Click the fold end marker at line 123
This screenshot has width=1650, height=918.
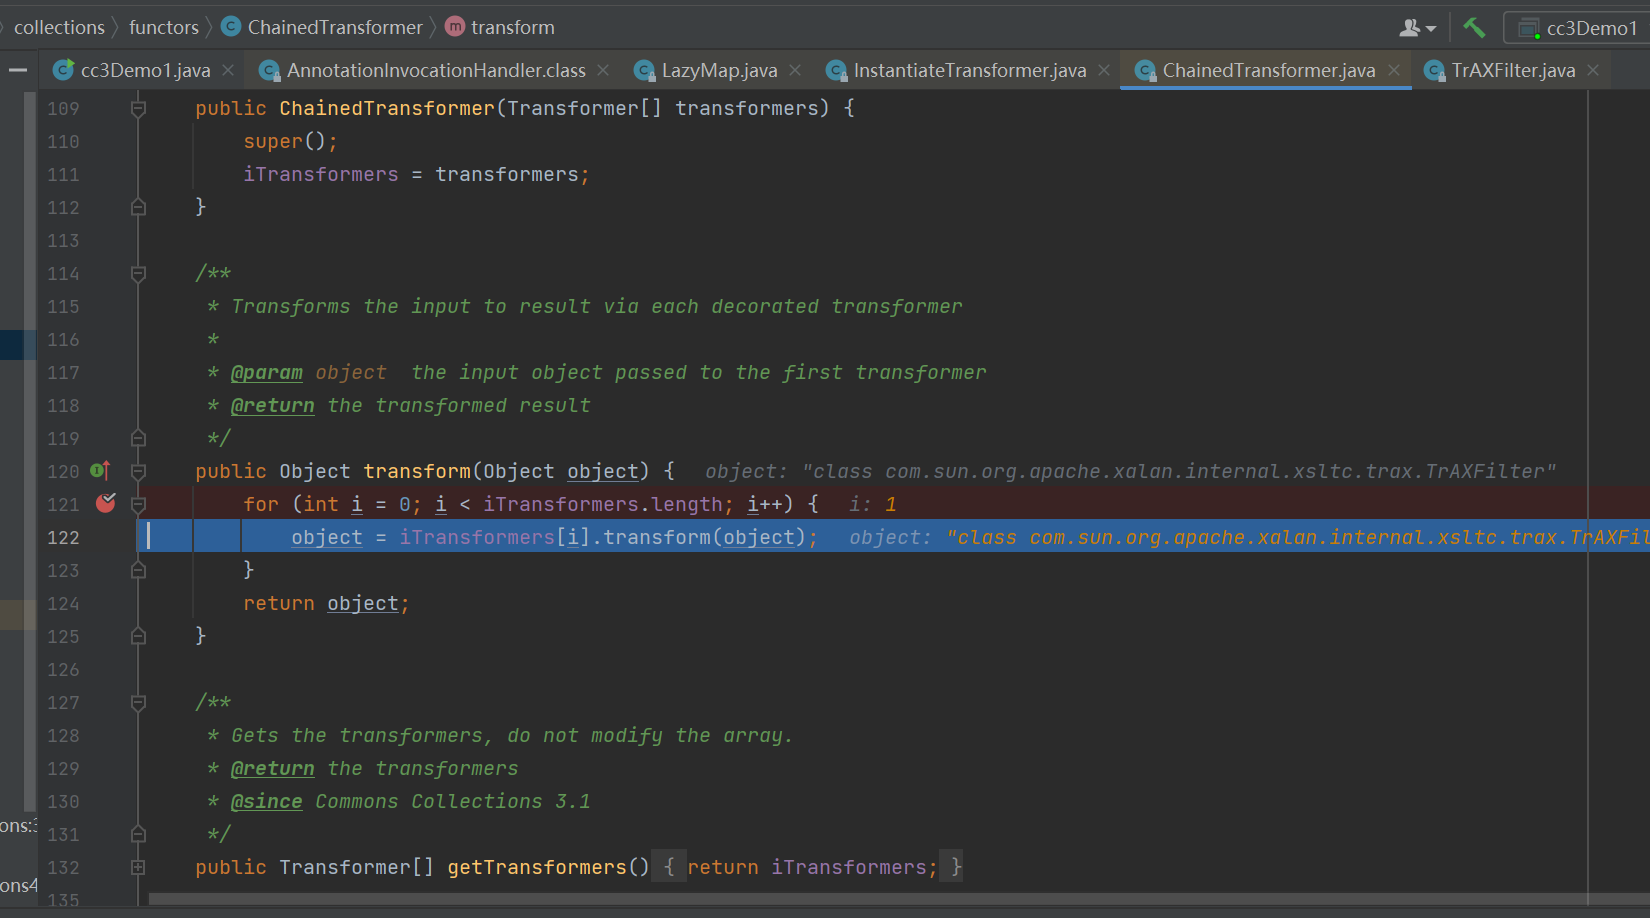coord(138,570)
